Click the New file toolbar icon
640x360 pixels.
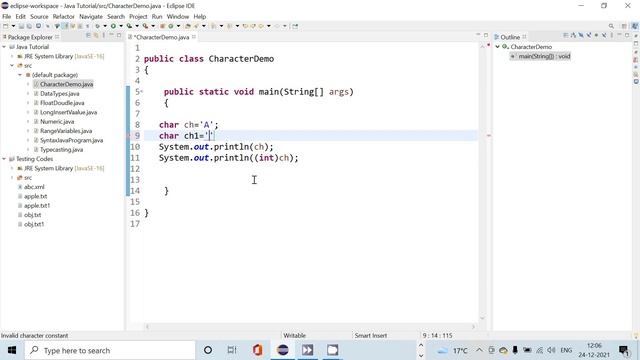pyautogui.click(x=6, y=26)
